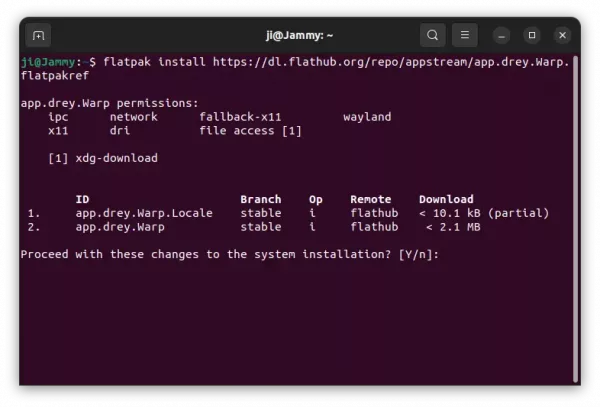
Task: Click the ID column header
Action: 82,199
